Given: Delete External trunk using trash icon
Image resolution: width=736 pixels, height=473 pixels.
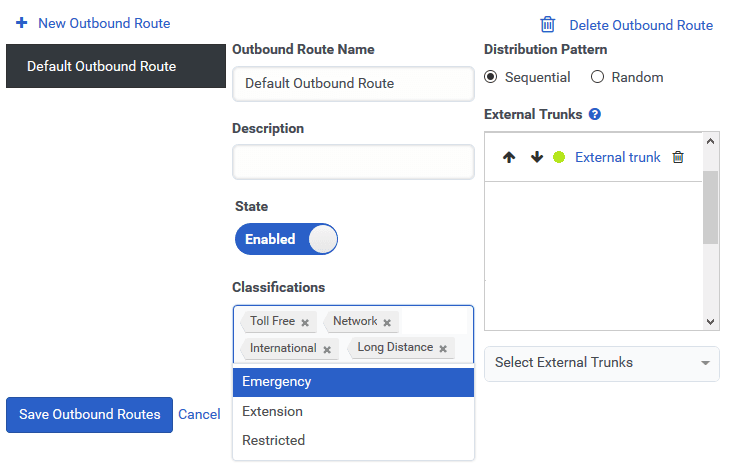Looking at the screenshot, I should click(x=678, y=158).
